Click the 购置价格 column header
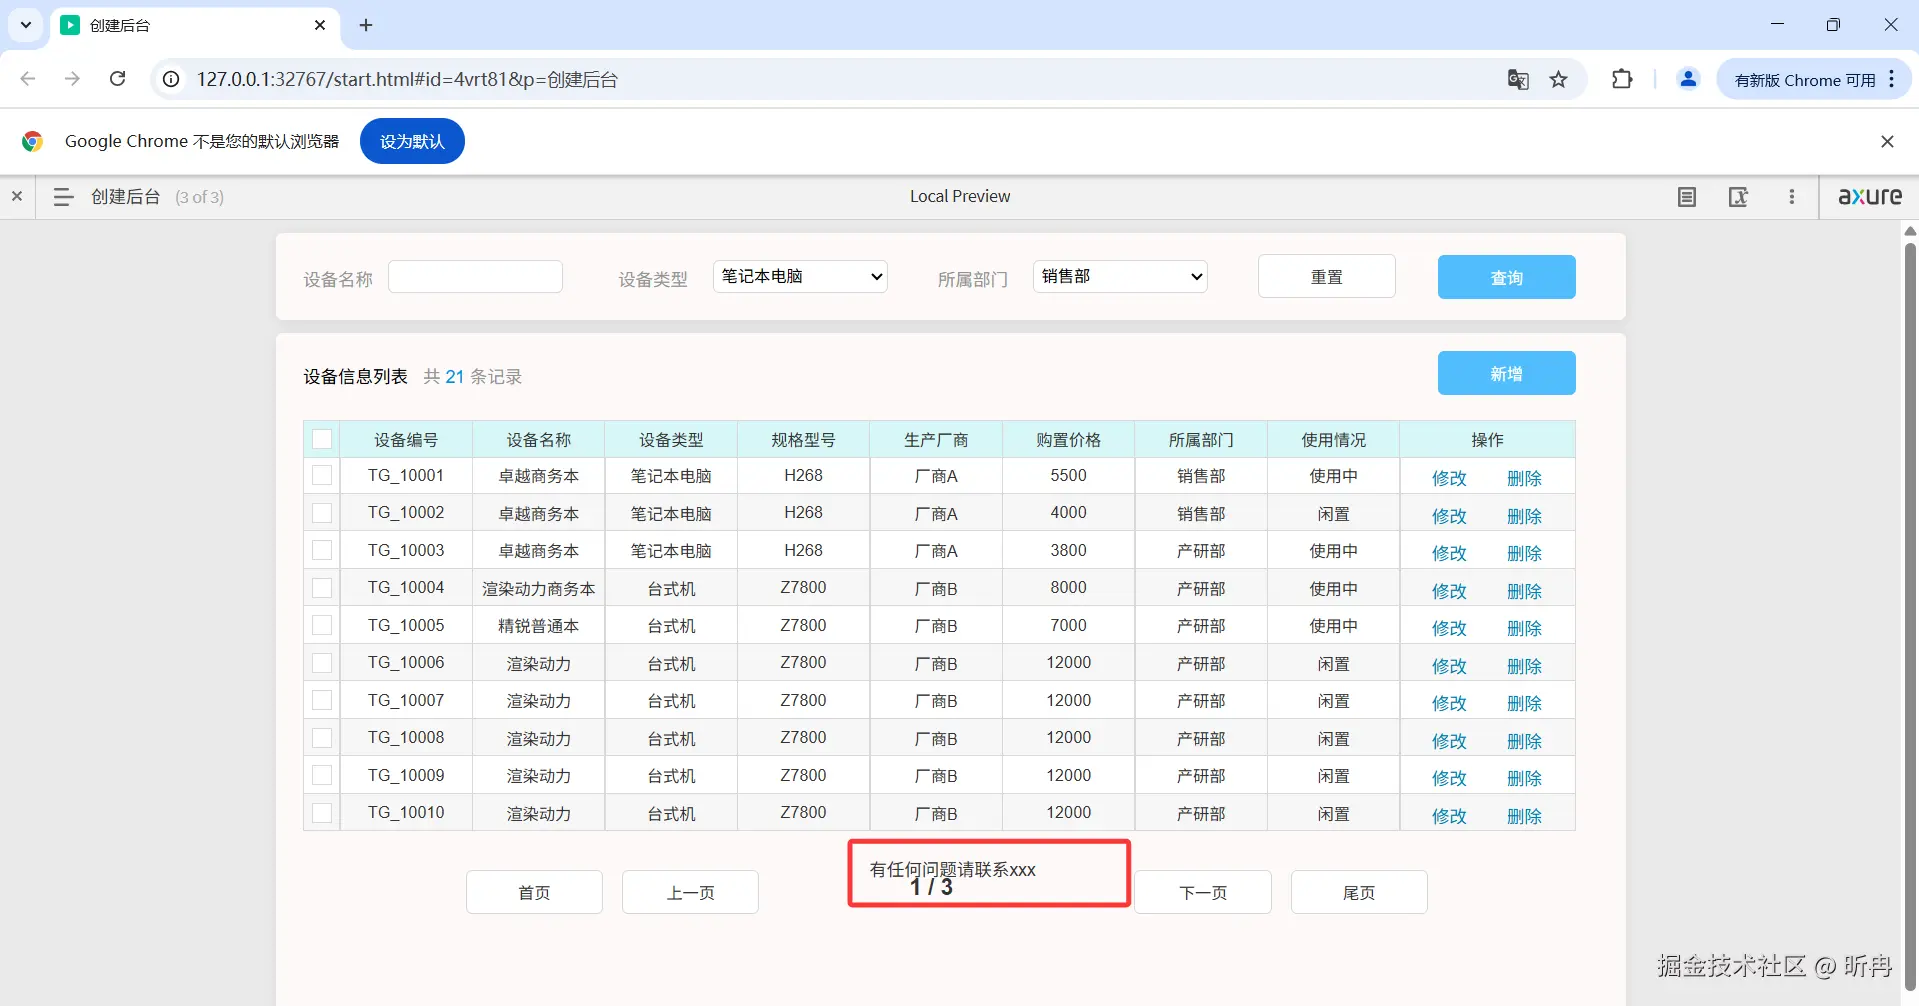Screen dimensions: 1919x1006 click(1068, 440)
